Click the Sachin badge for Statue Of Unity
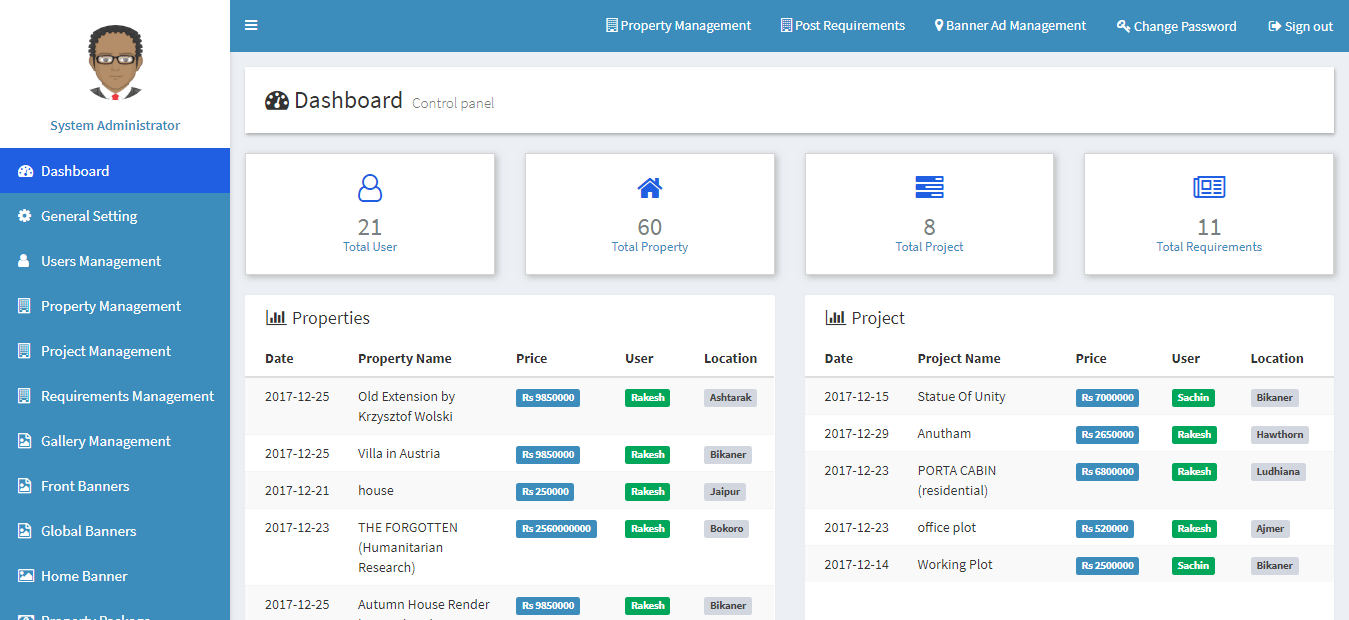 tap(1193, 398)
